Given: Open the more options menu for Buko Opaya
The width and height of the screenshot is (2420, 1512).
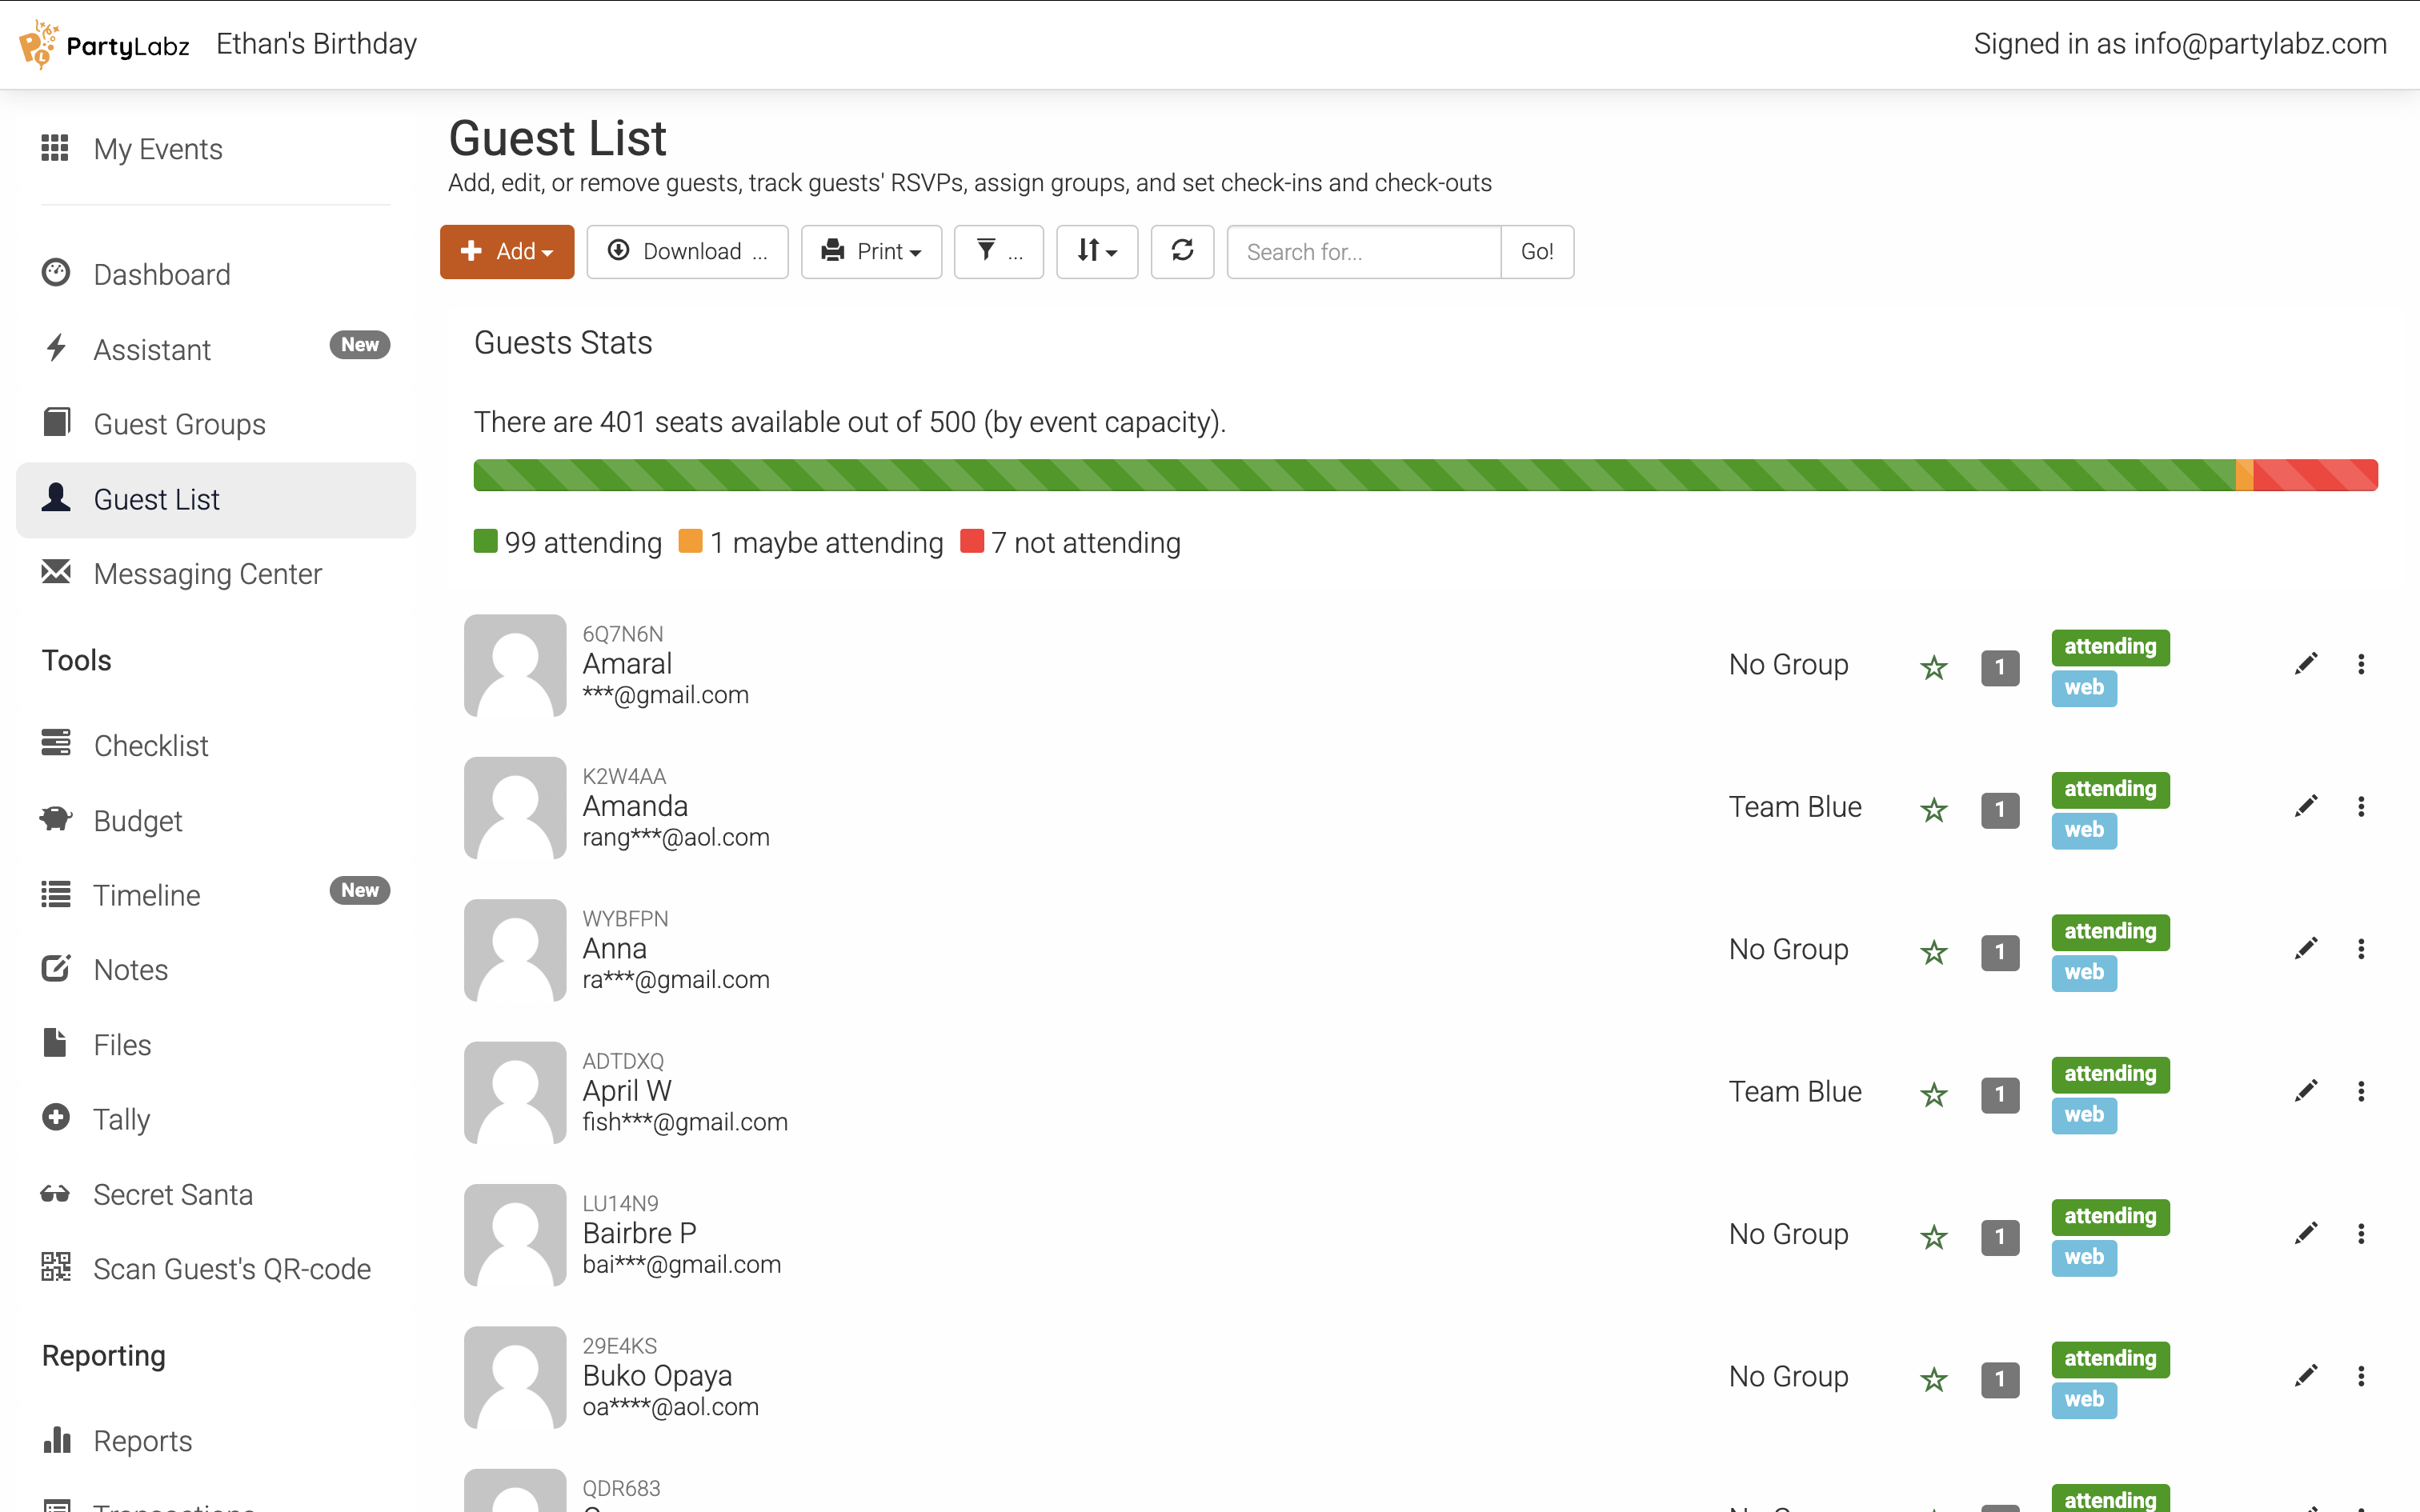Looking at the screenshot, I should 2361,1376.
